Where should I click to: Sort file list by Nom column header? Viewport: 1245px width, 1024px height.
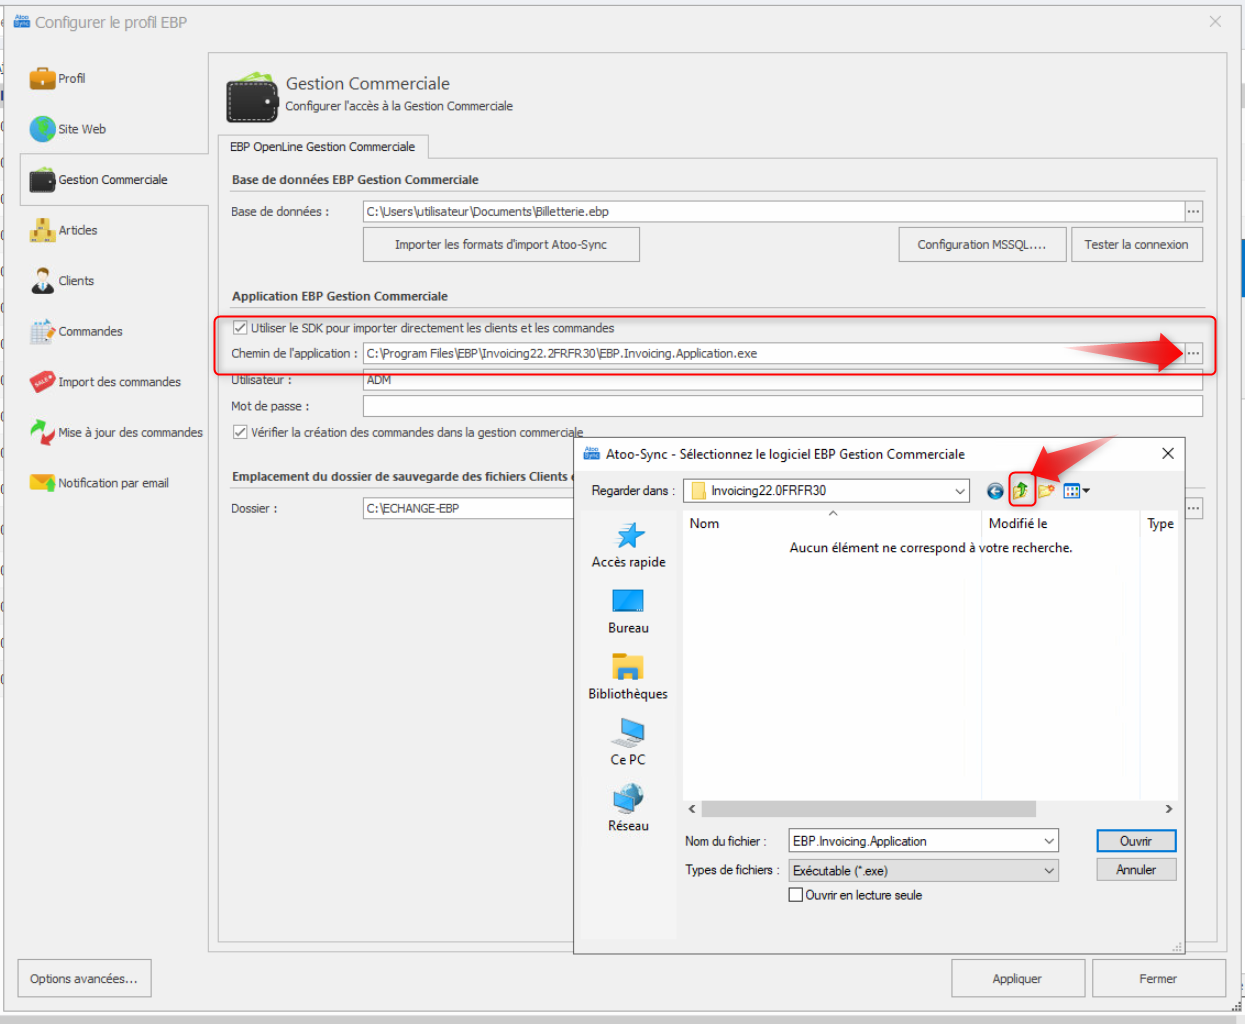pos(832,523)
